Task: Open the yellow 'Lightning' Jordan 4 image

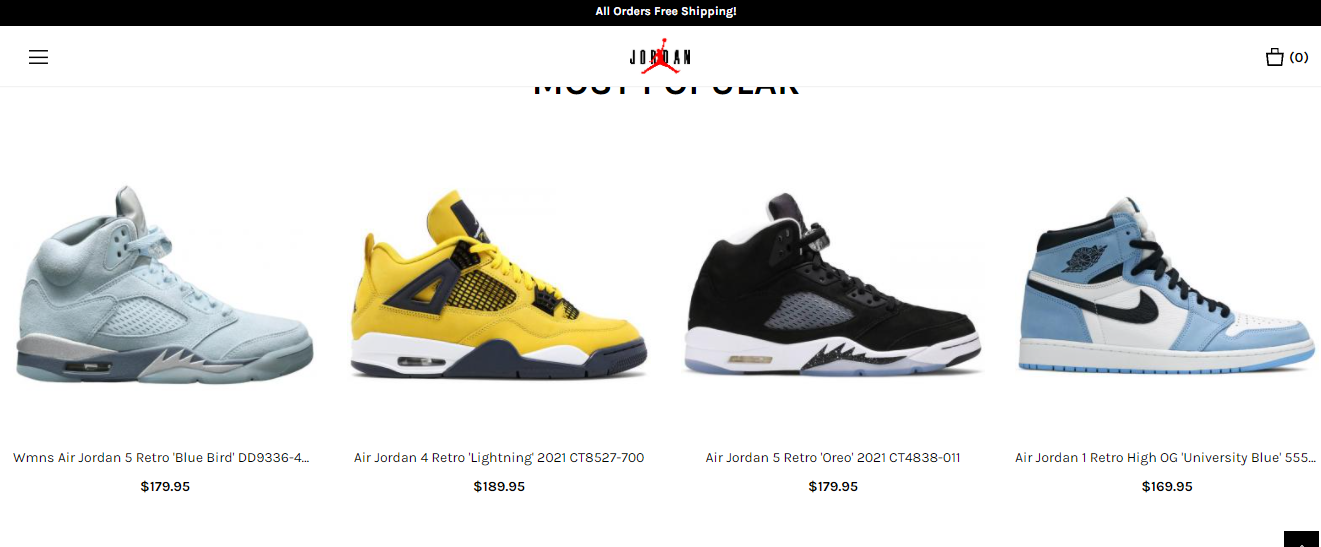Action: (499, 285)
